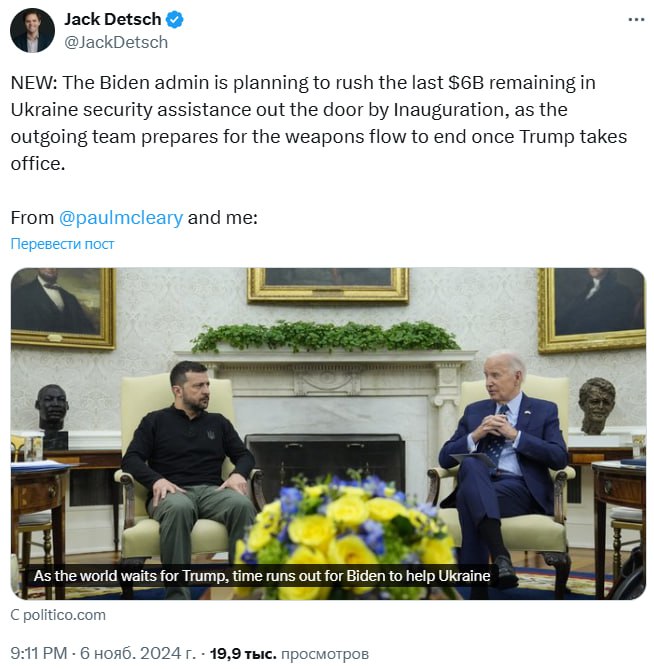This screenshot has width=654, height=669.
Task: Click the word "NEW:" in the tweet
Action: point(32,83)
